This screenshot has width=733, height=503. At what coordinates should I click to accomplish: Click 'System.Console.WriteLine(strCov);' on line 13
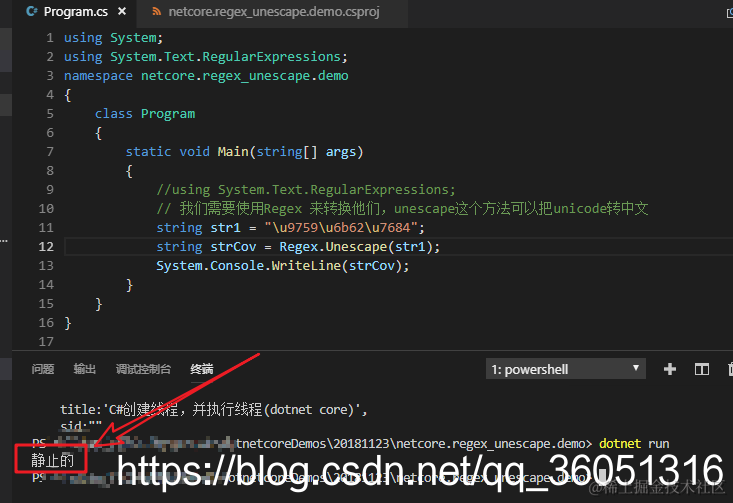282,266
